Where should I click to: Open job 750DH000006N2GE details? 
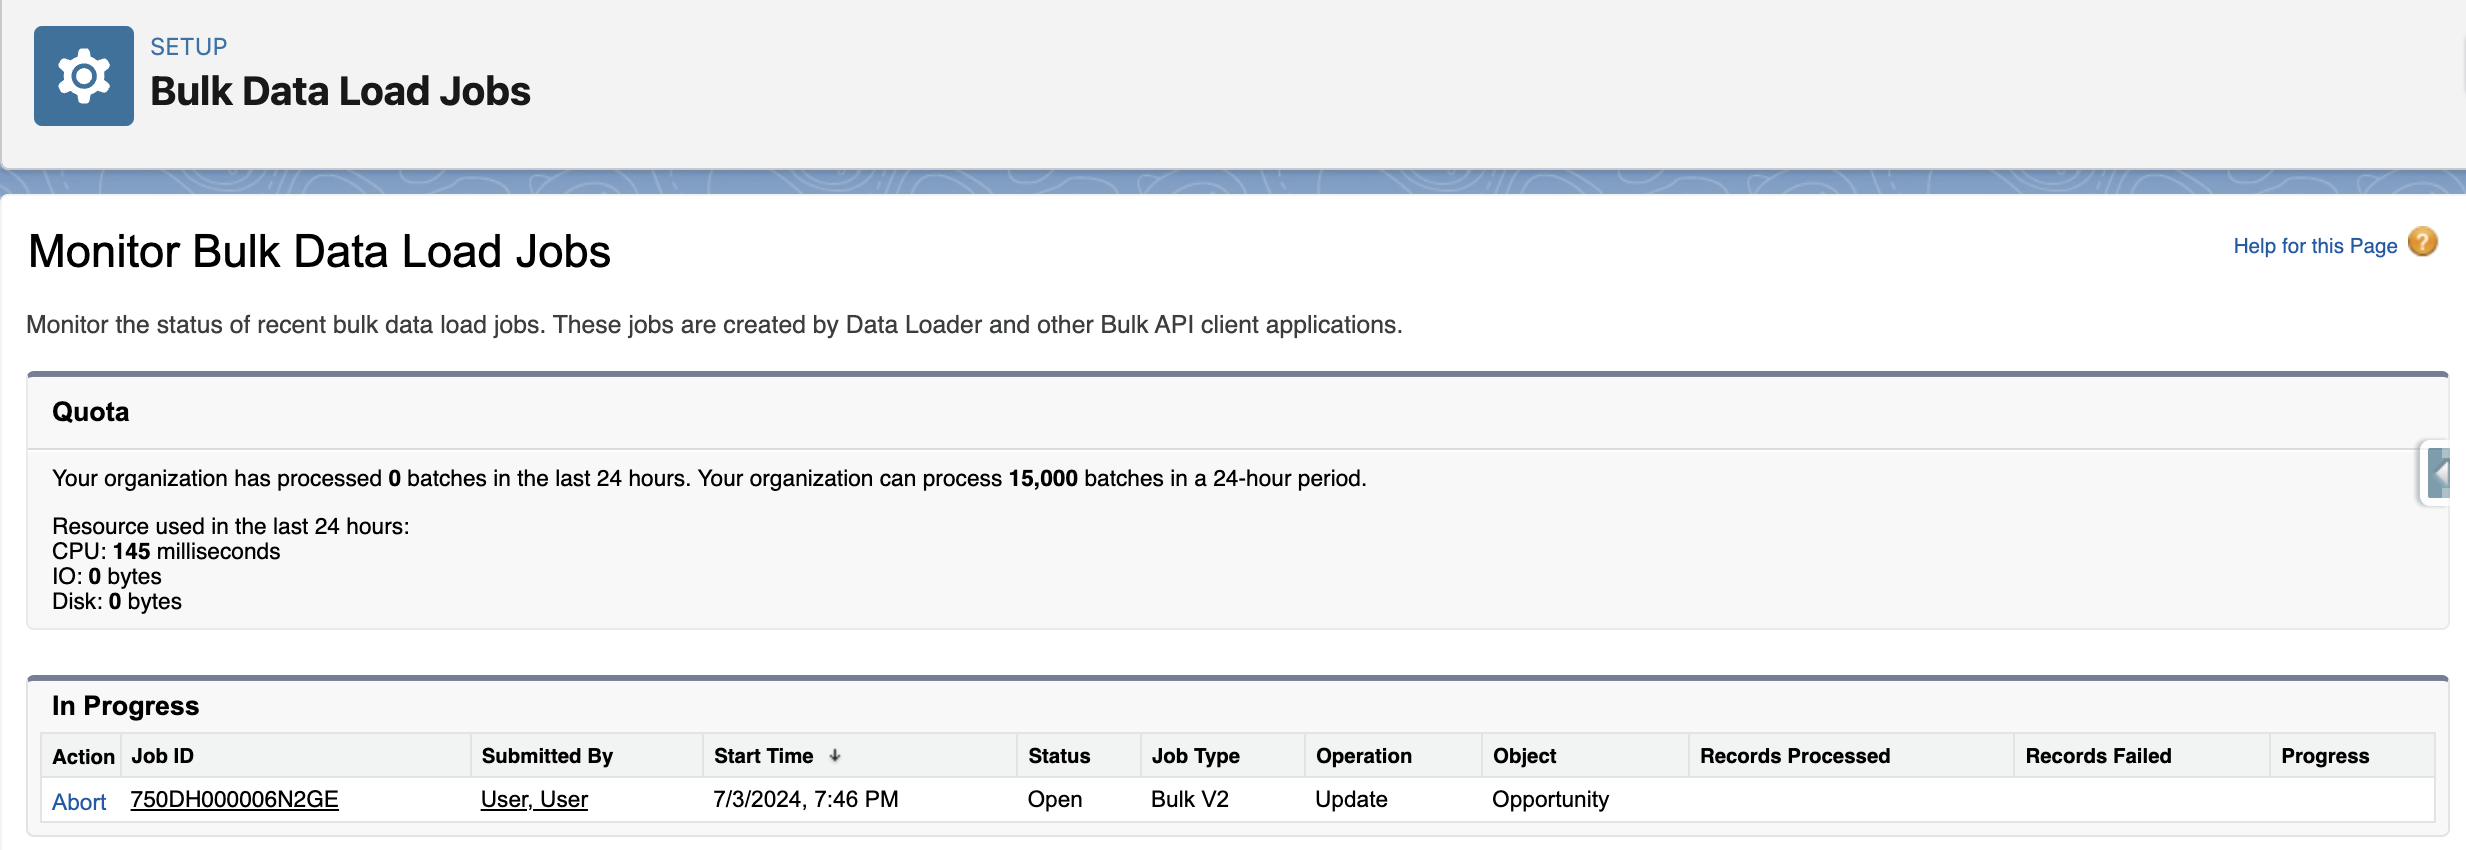coord(234,800)
